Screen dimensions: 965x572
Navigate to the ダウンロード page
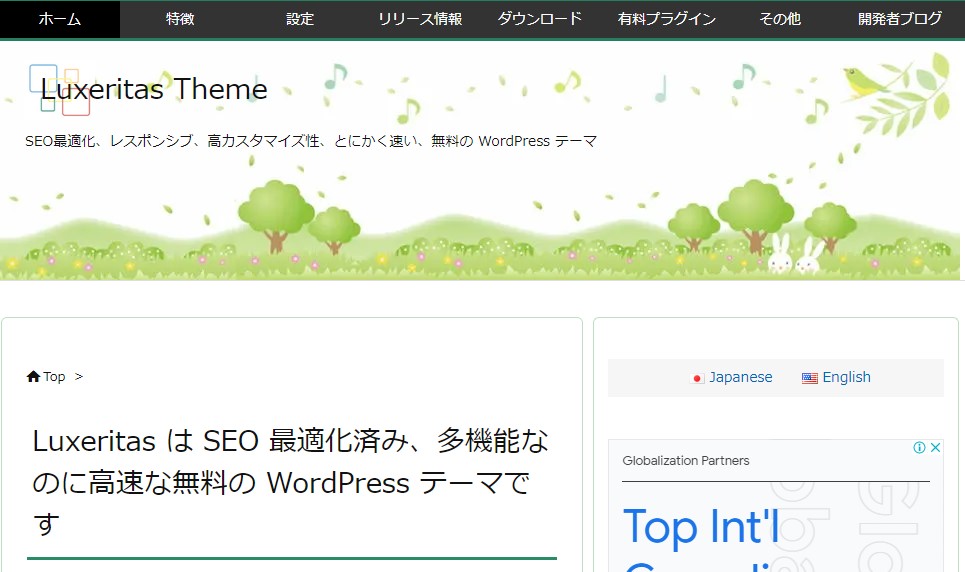[540, 19]
